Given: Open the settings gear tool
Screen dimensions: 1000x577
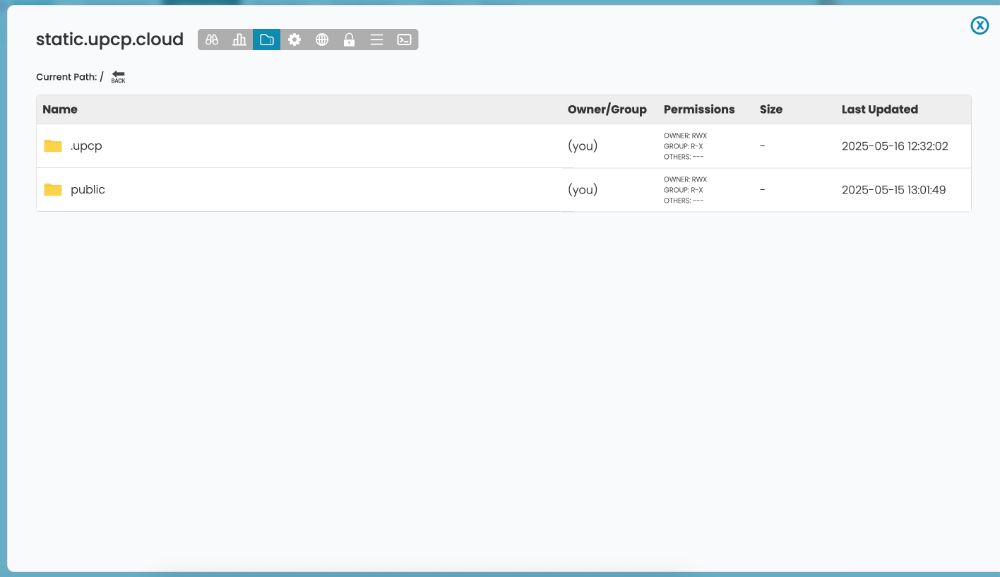Looking at the screenshot, I should (x=294, y=40).
